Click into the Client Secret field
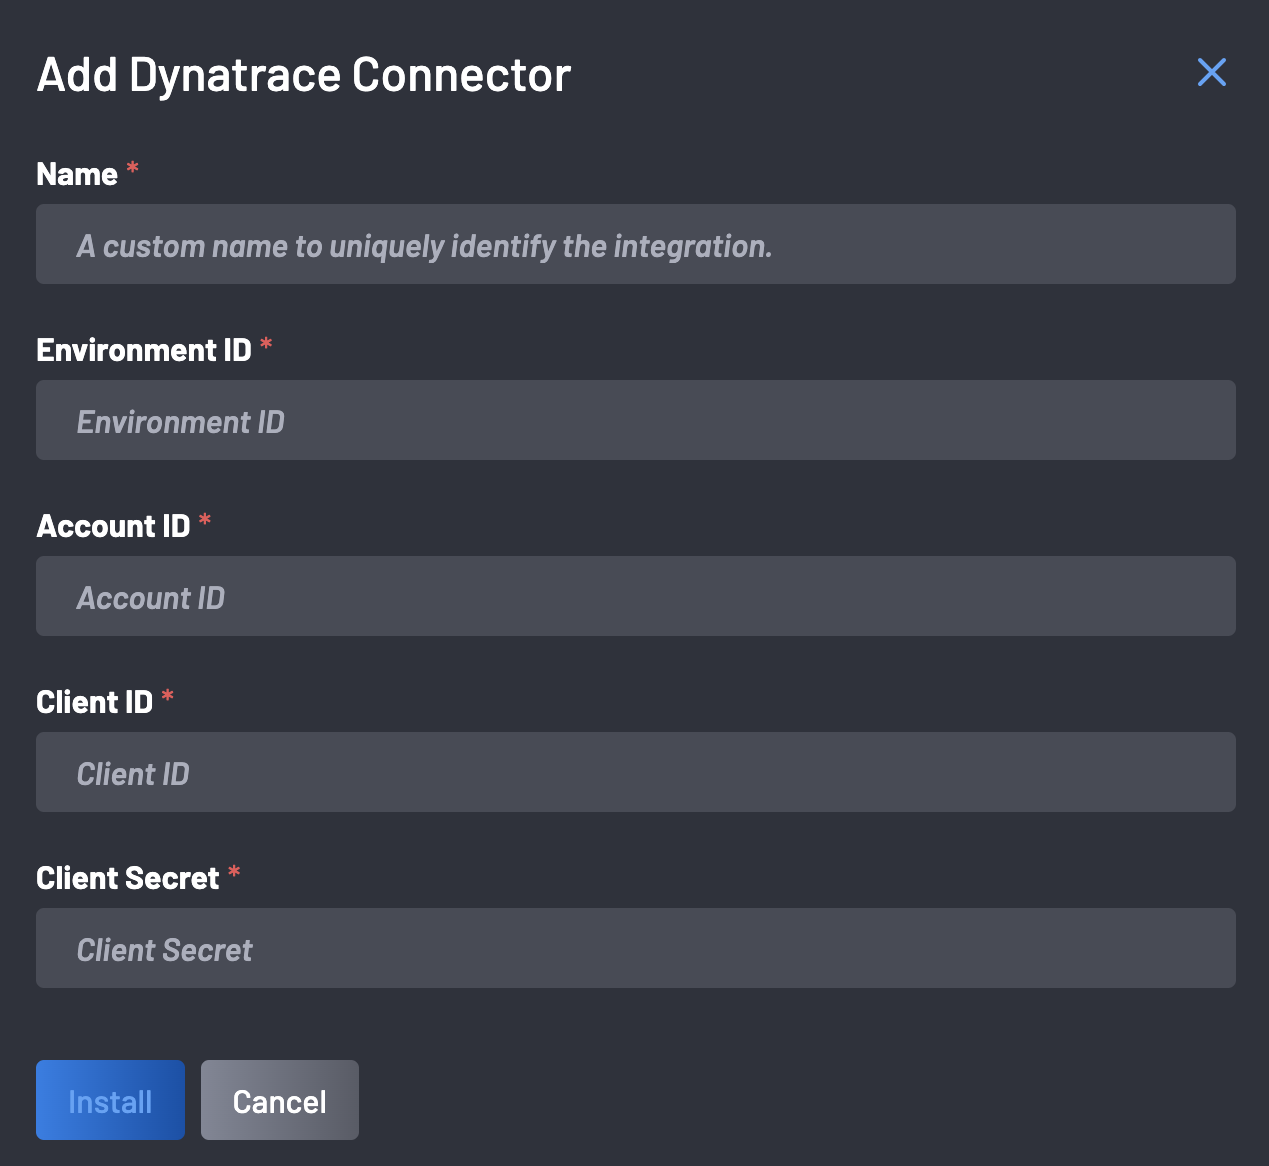 tap(636, 948)
